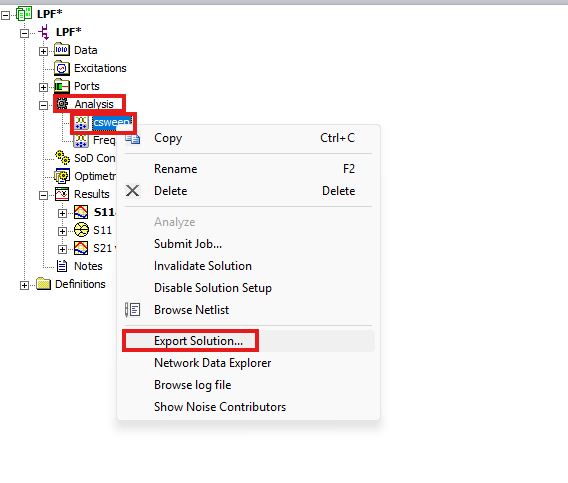Expand the Data tree node

pyautogui.click(x=43, y=51)
